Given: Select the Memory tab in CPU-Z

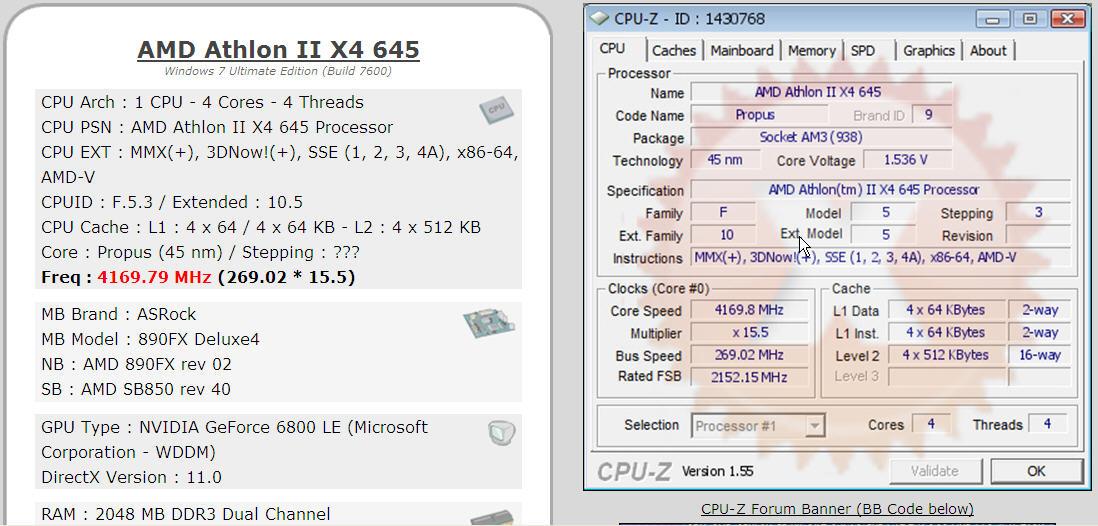Looking at the screenshot, I should pos(812,50).
